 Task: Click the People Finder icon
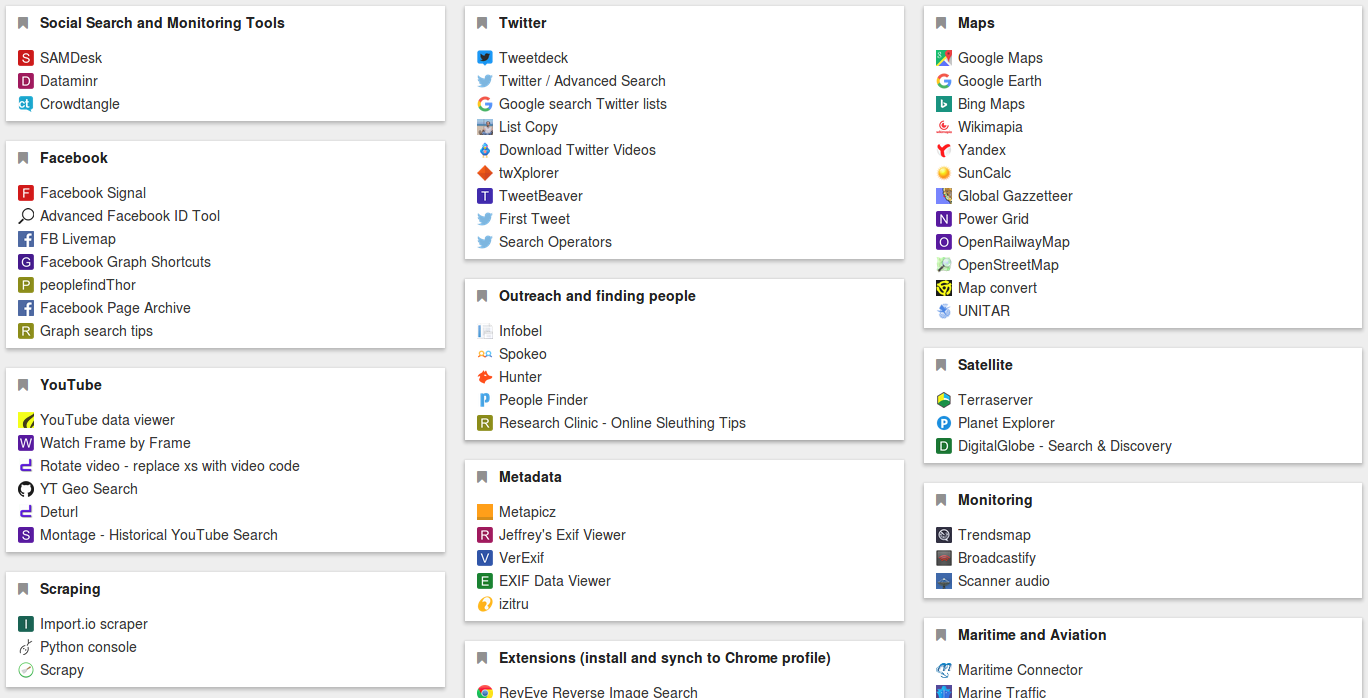(x=485, y=400)
